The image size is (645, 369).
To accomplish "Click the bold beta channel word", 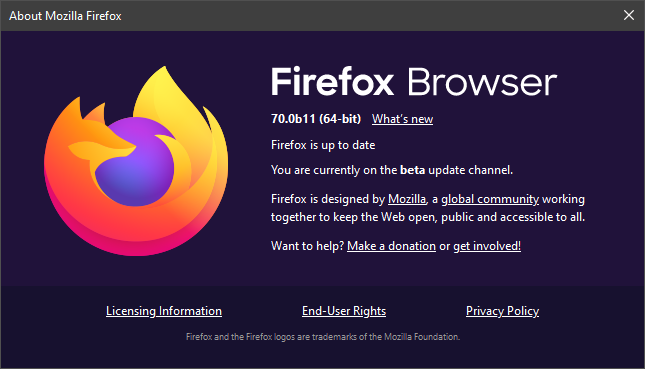I will click(x=412, y=170).
